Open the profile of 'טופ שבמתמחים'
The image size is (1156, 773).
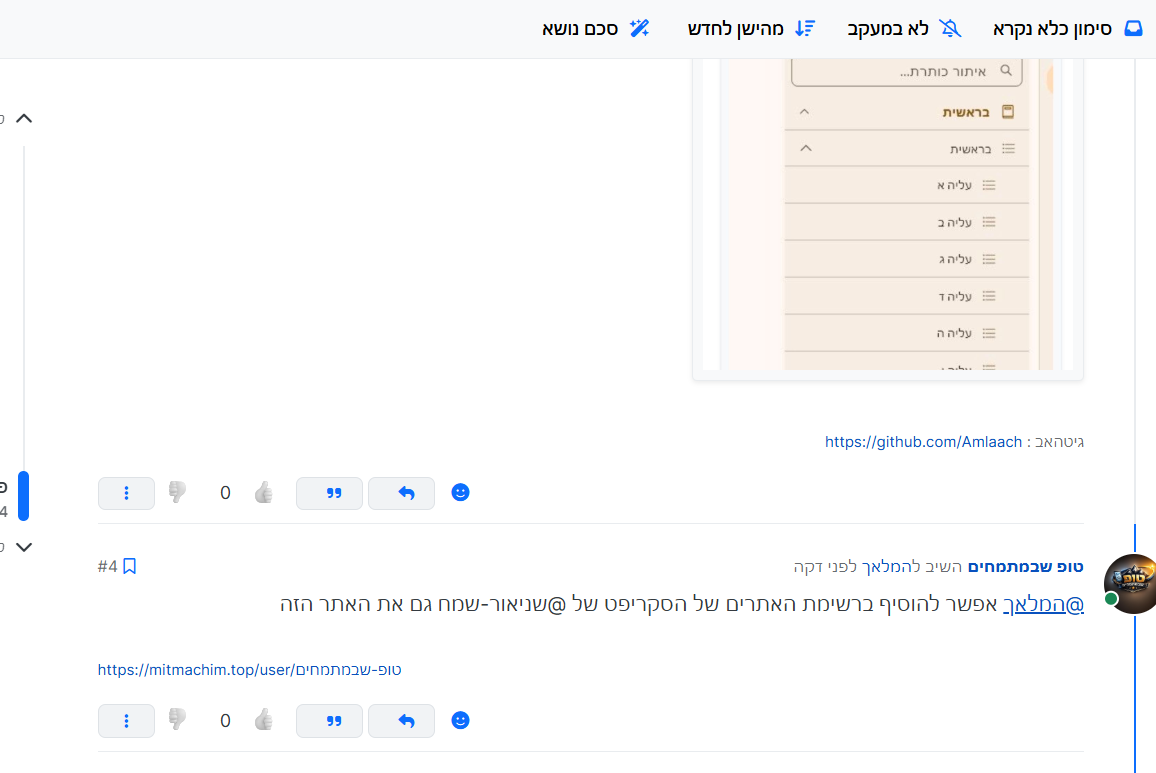(x=1026, y=566)
